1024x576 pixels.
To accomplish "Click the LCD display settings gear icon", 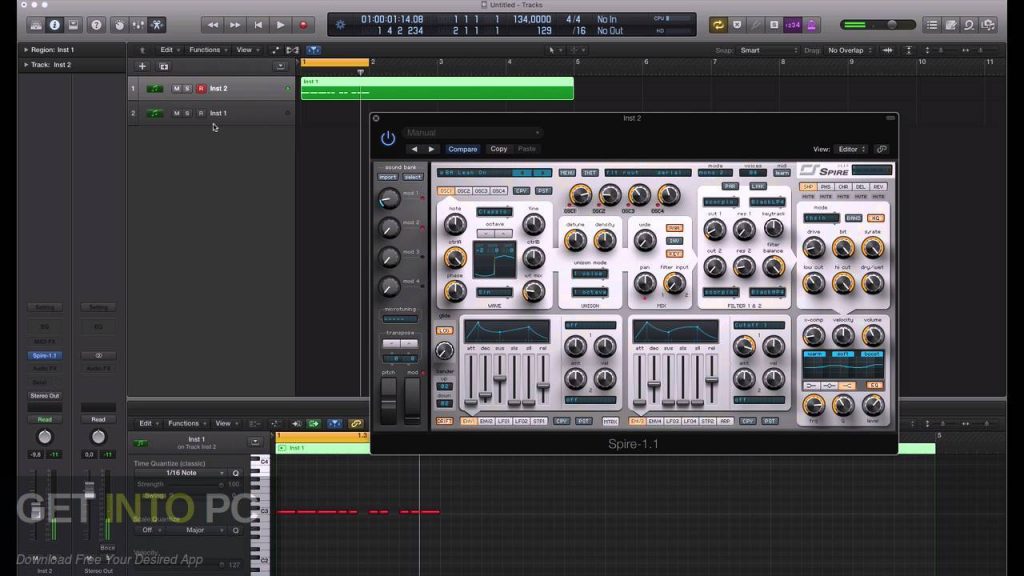I will click(340, 25).
